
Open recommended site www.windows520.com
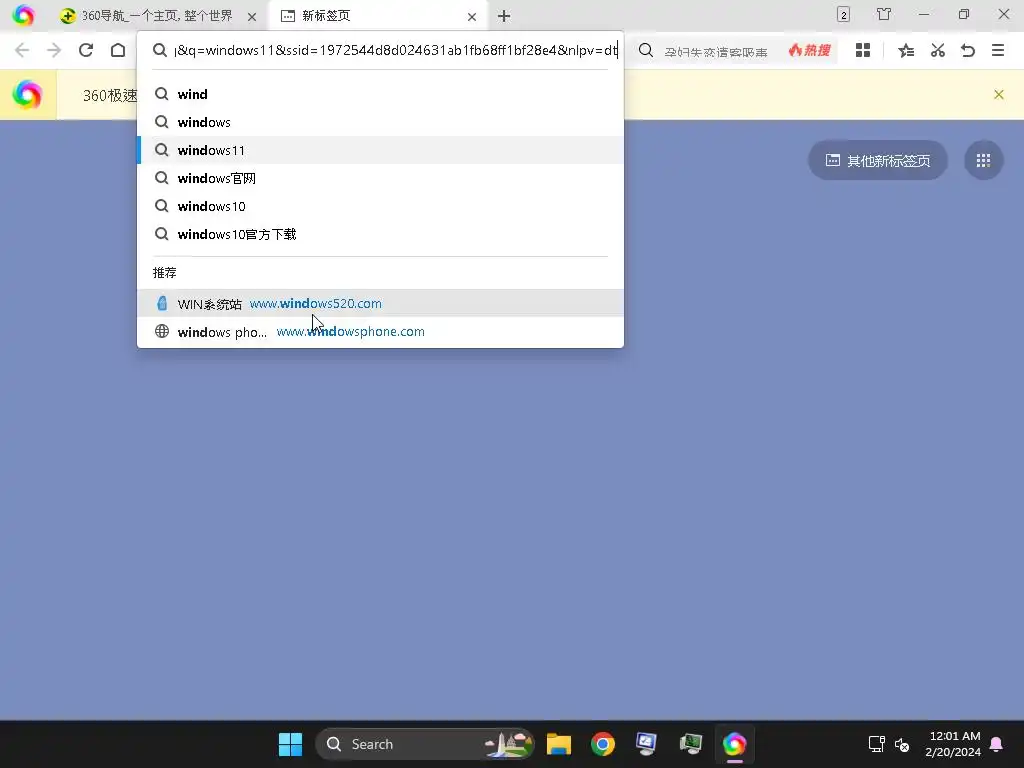point(380,304)
